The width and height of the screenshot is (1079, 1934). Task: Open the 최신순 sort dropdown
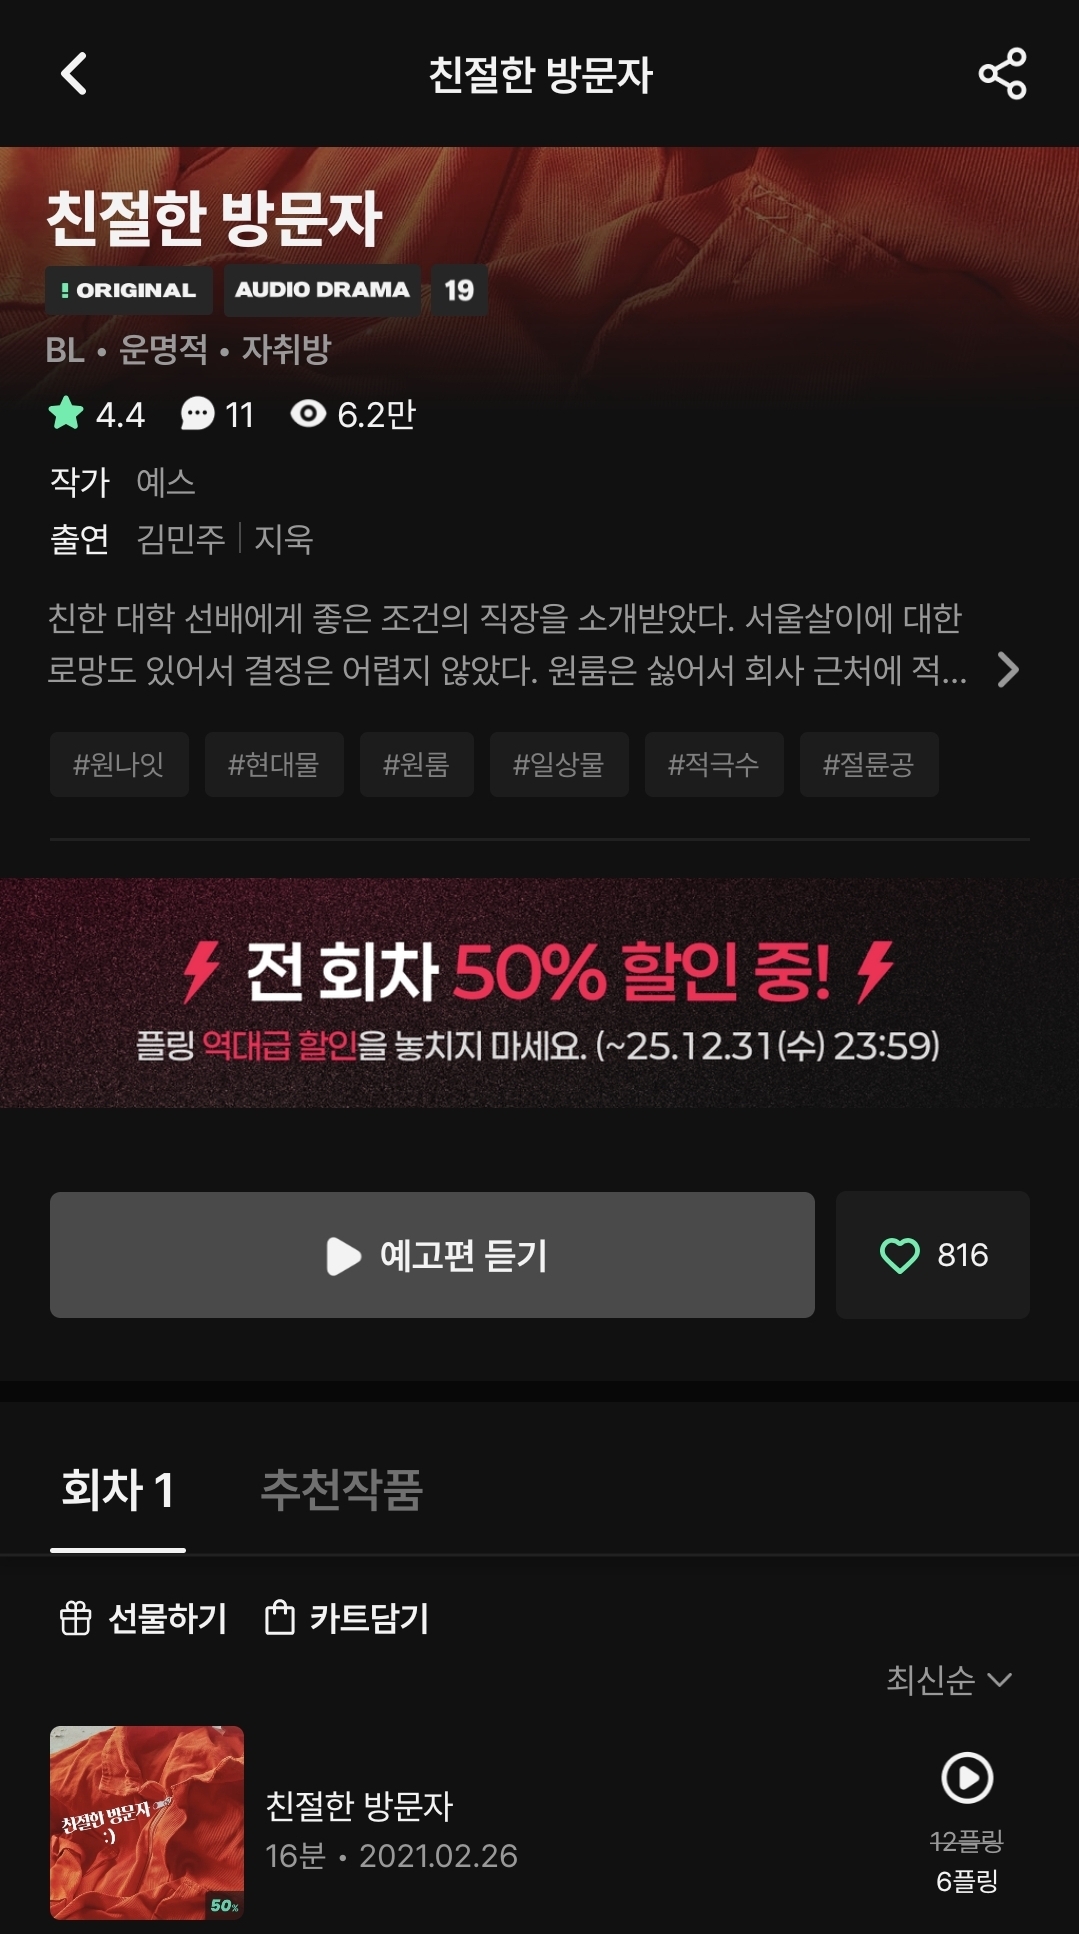tap(949, 1680)
